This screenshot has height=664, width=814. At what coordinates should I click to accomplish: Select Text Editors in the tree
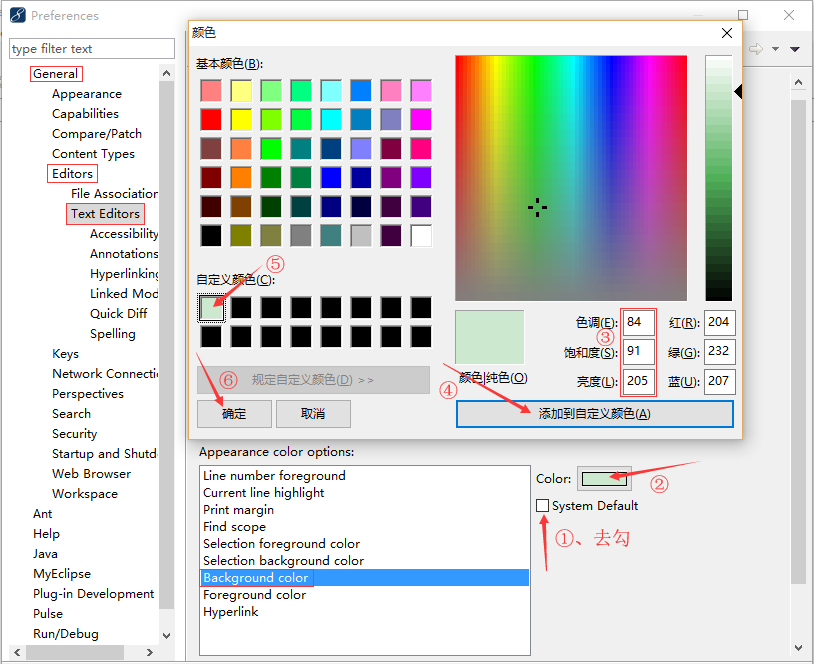click(105, 214)
